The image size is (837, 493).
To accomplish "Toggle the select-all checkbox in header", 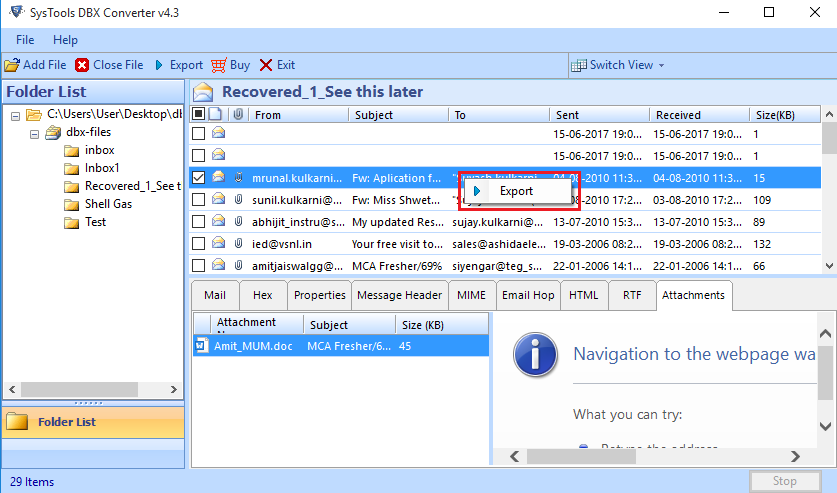I will point(199,114).
